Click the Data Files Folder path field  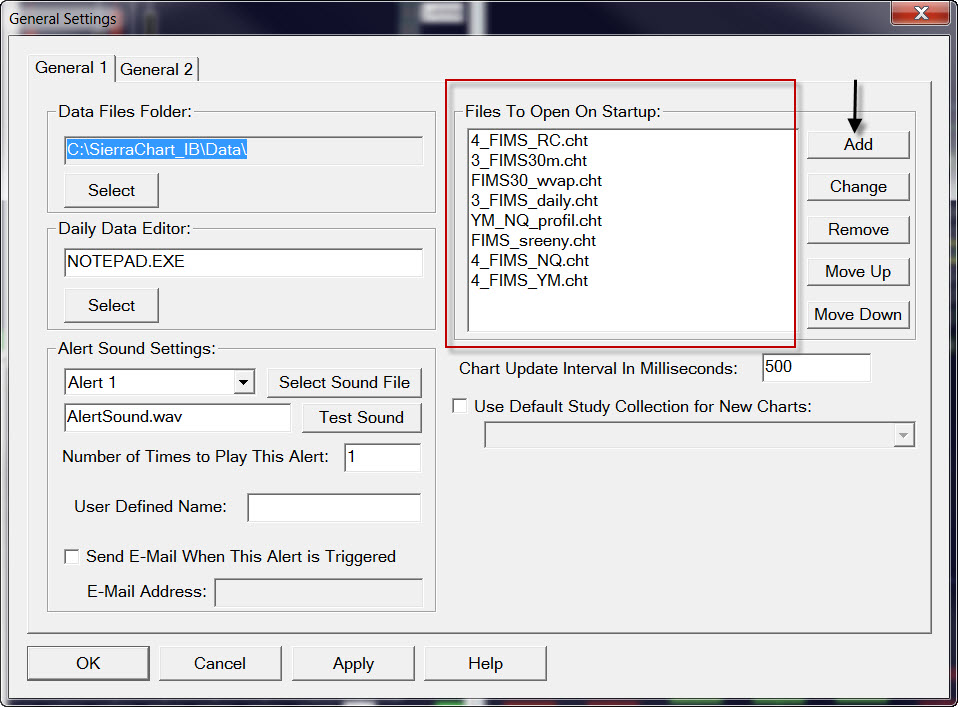pyautogui.click(x=243, y=150)
